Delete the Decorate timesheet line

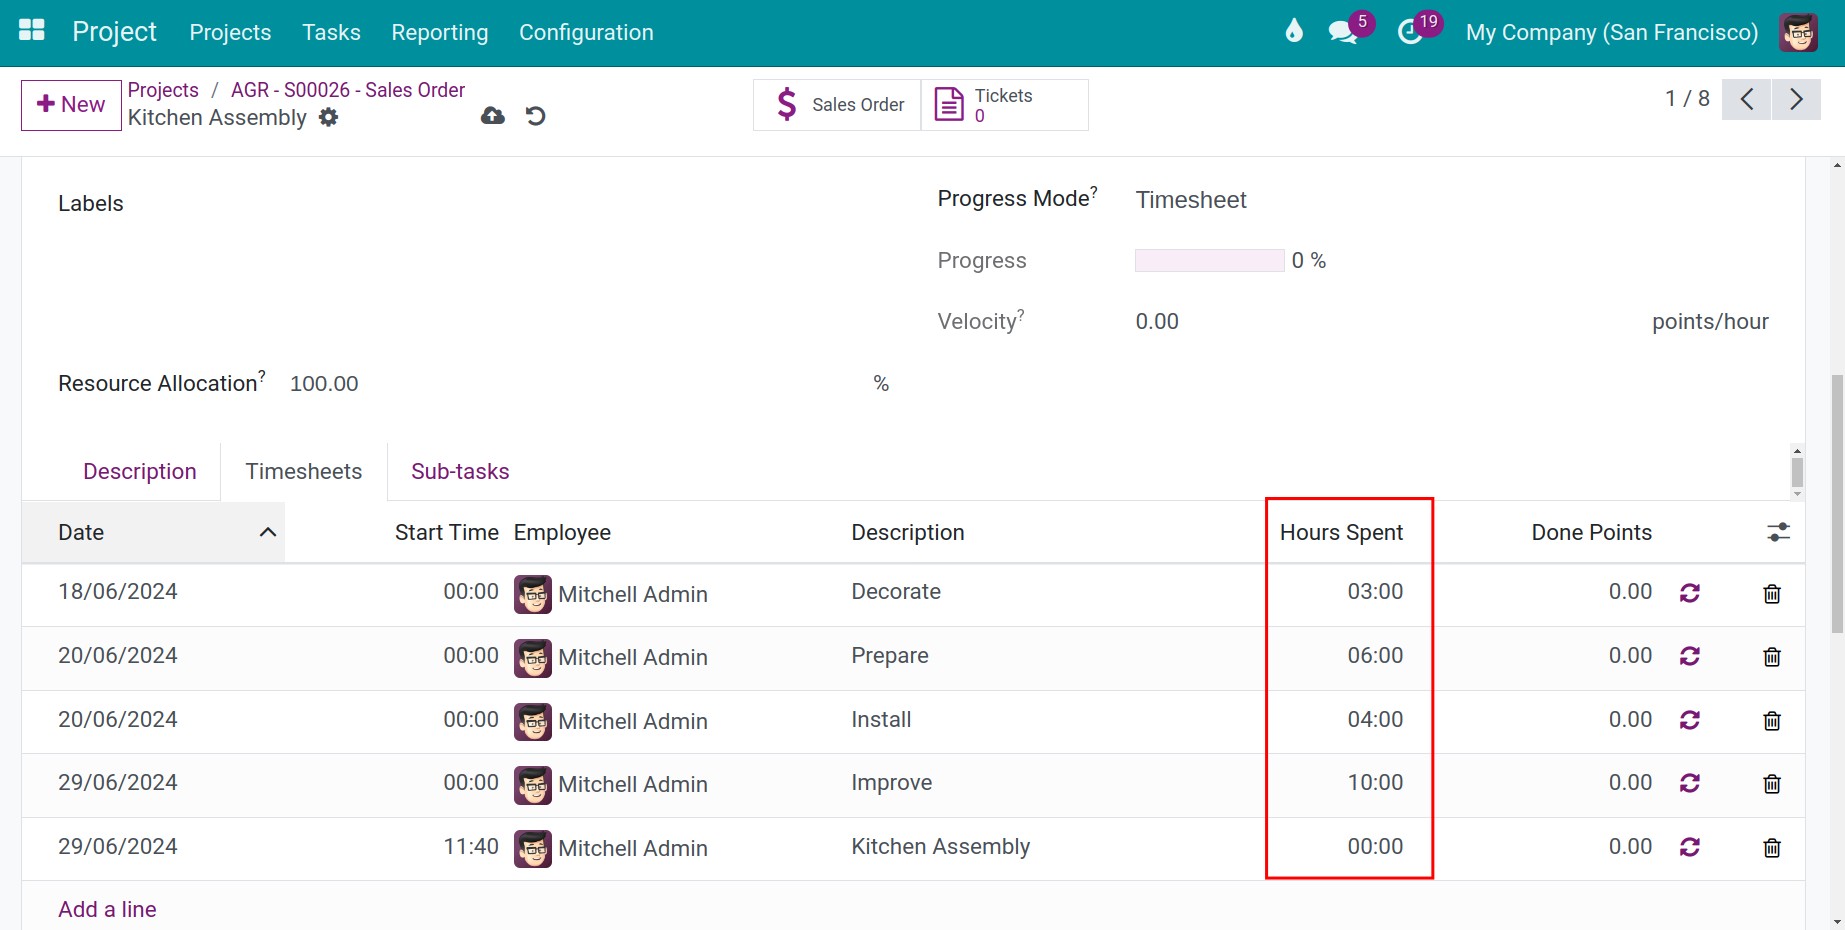coord(1772,594)
